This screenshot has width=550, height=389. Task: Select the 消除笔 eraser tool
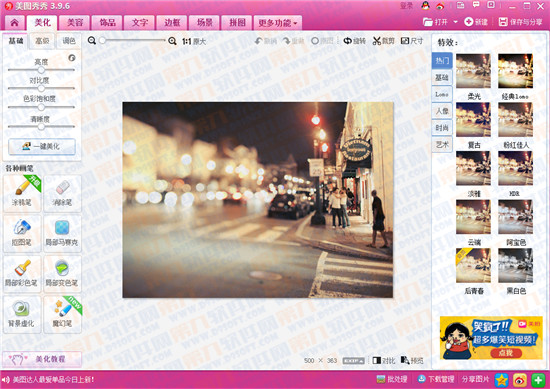[62, 193]
